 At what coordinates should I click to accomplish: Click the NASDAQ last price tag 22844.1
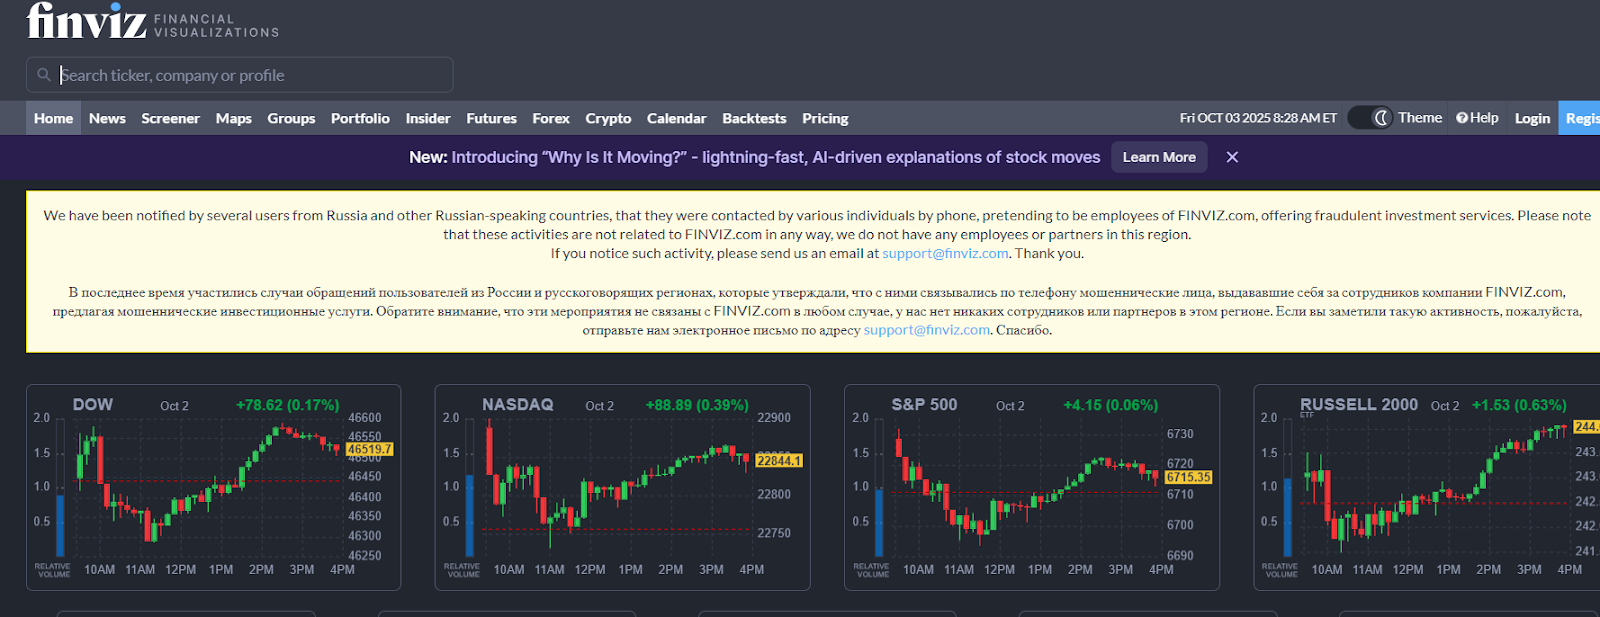point(779,461)
